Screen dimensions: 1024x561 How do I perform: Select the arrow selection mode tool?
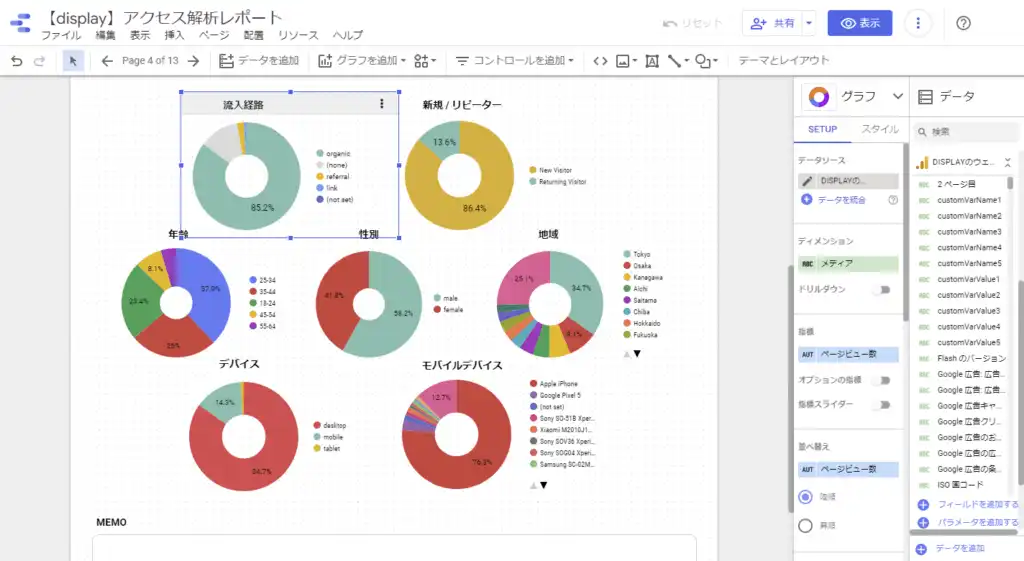point(72,61)
